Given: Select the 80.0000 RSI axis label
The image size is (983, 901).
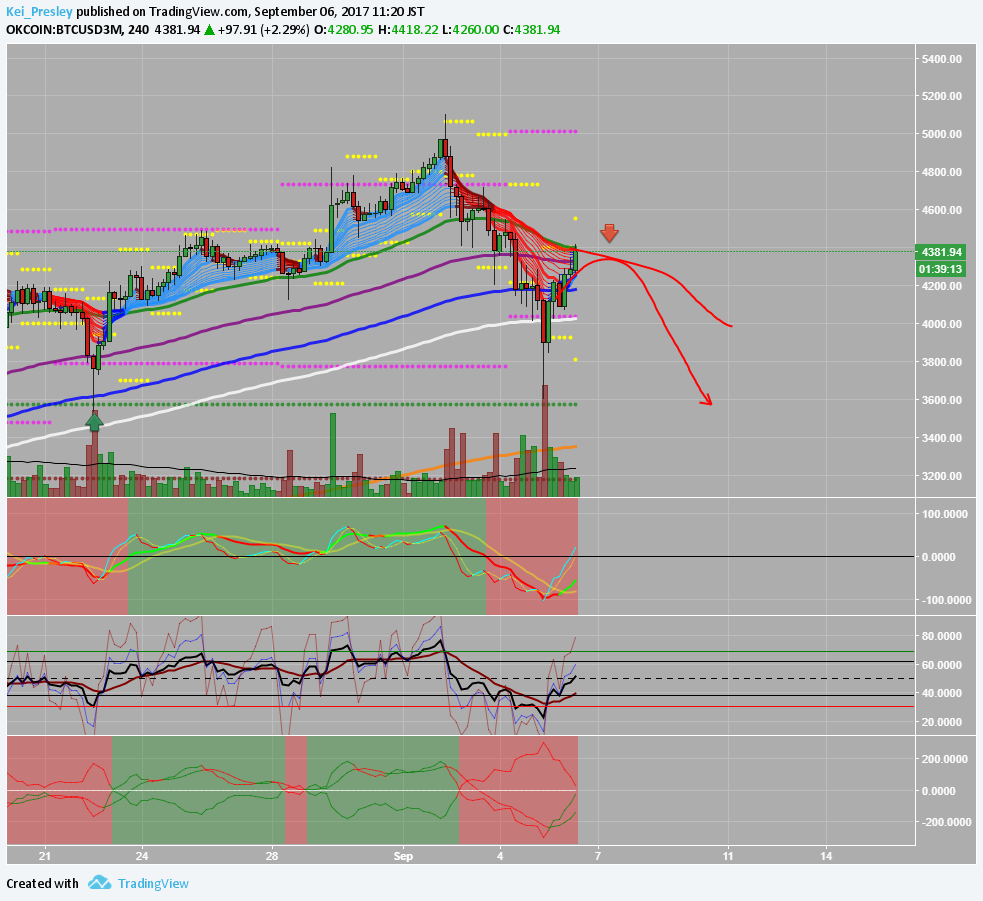Looking at the screenshot, I should (x=944, y=636).
